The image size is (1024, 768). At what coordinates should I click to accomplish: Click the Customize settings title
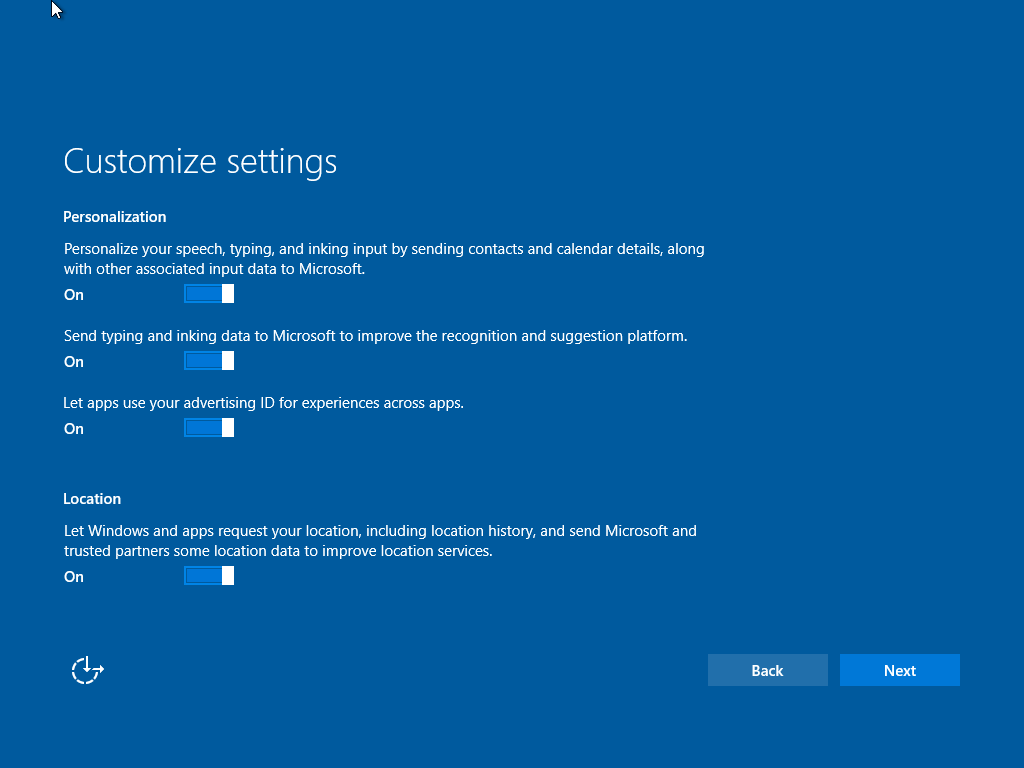(x=200, y=161)
